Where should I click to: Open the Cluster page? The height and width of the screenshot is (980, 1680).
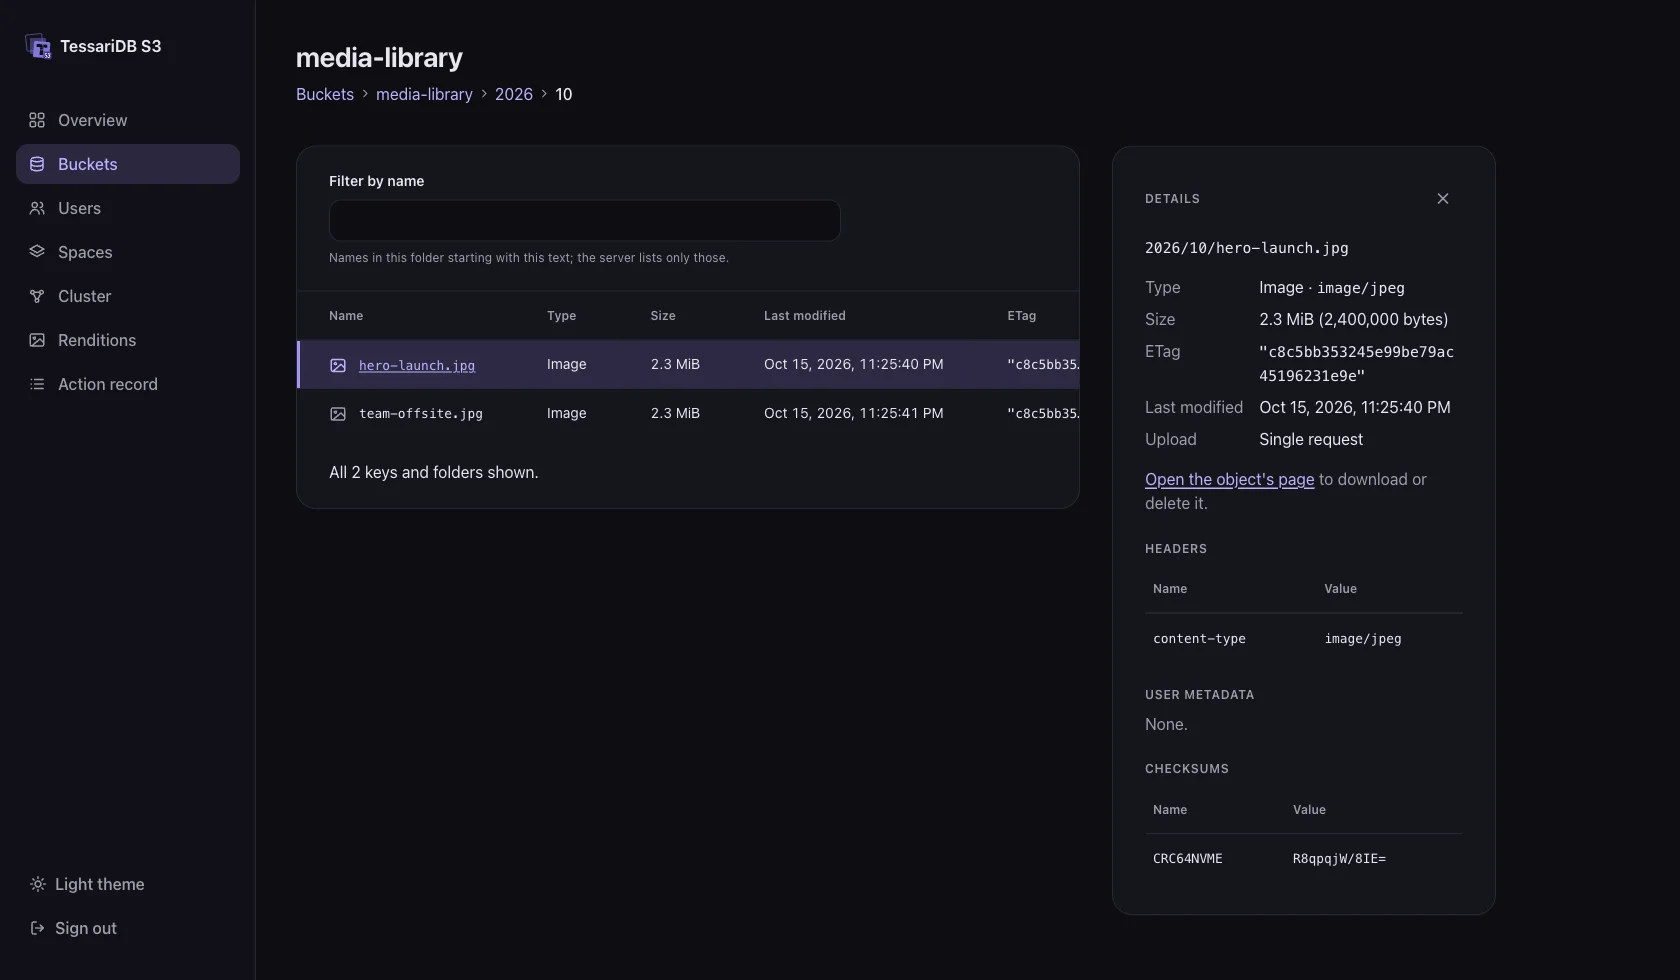click(x=128, y=296)
